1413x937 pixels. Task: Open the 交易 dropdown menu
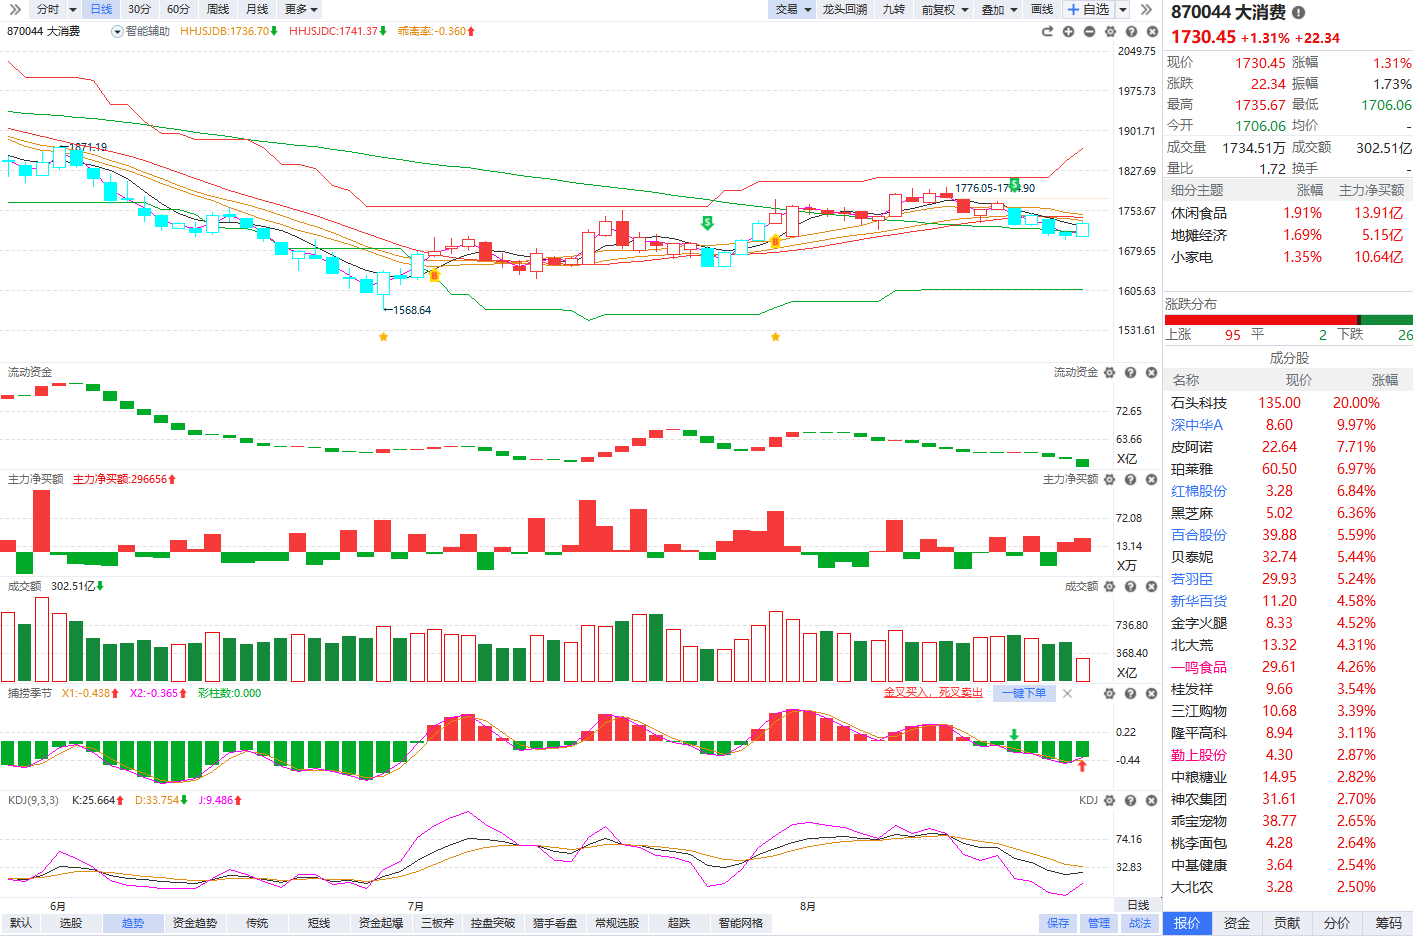(794, 9)
